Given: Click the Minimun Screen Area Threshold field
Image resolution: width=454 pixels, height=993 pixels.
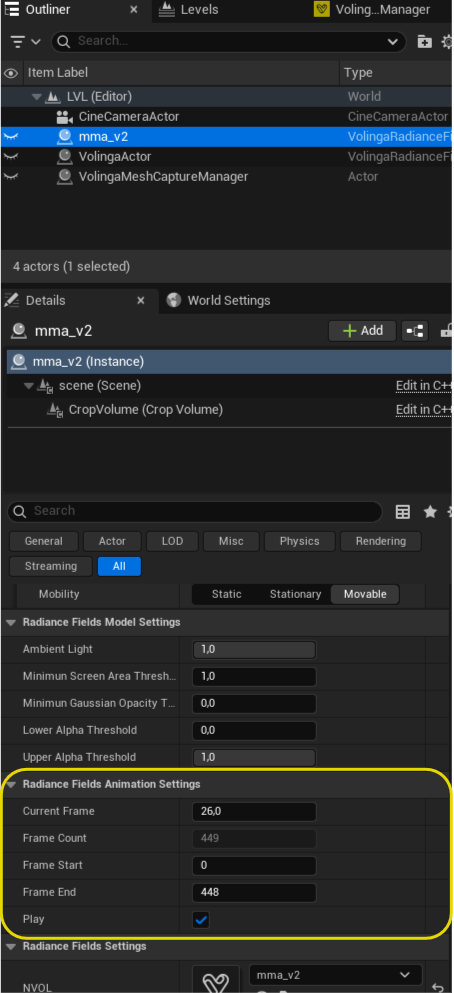Looking at the screenshot, I should pyautogui.click(x=254, y=677).
